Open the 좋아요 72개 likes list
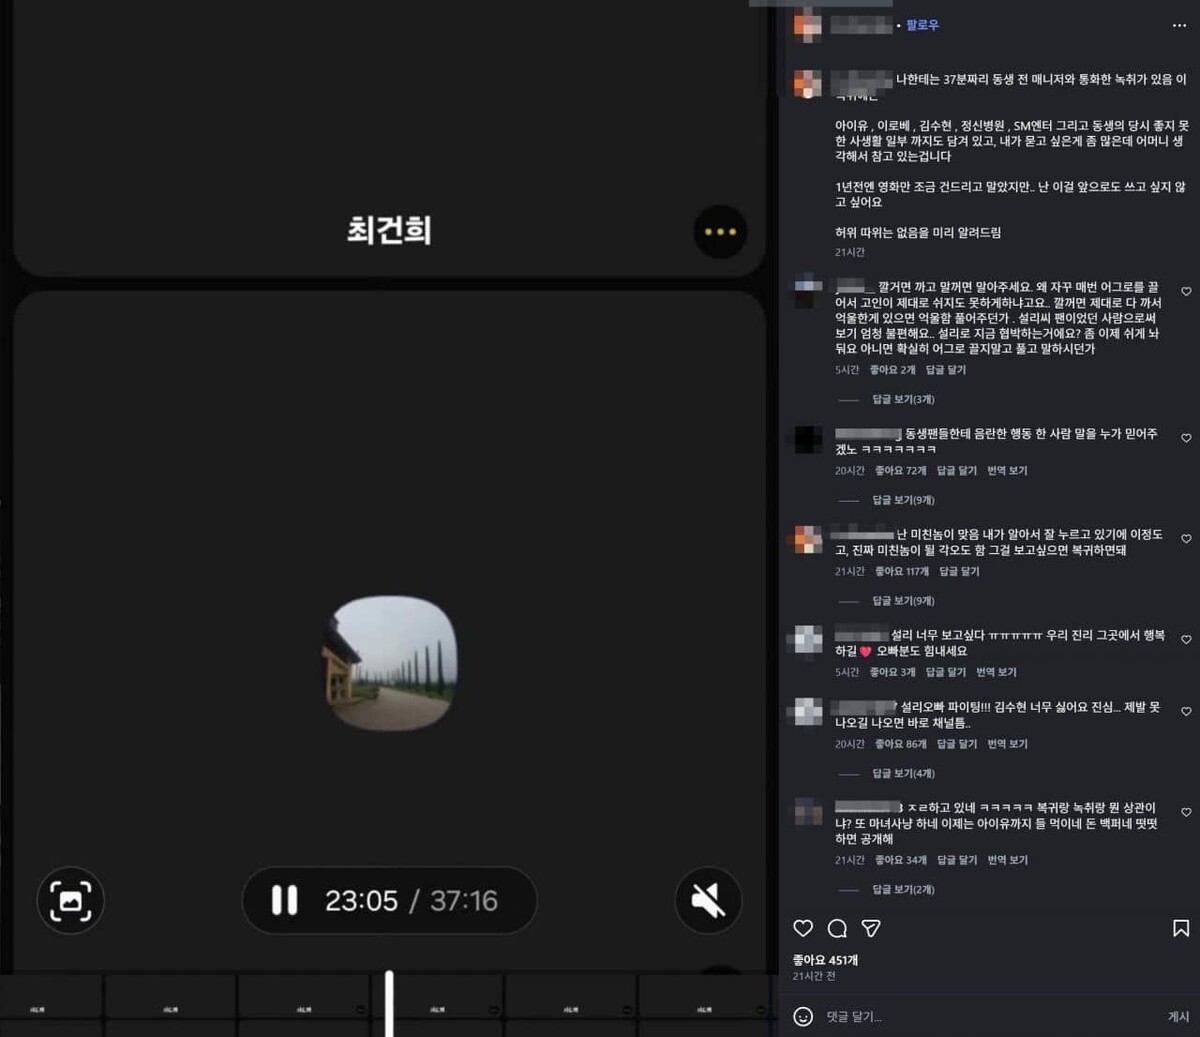 click(901, 470)
